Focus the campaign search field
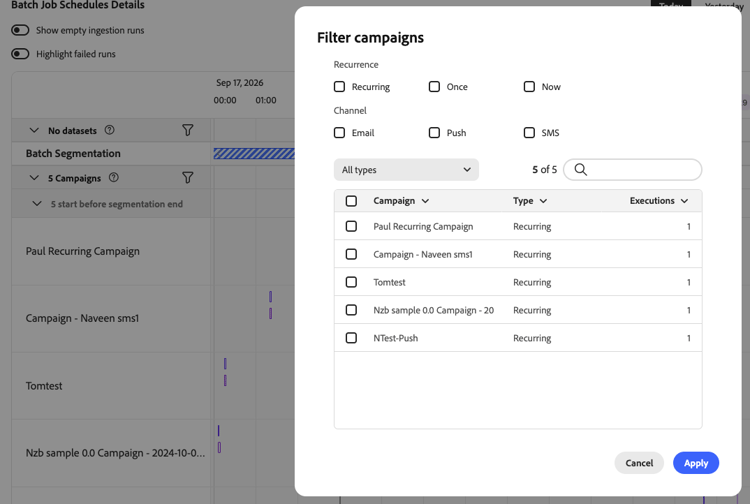 tap(632, 169)
